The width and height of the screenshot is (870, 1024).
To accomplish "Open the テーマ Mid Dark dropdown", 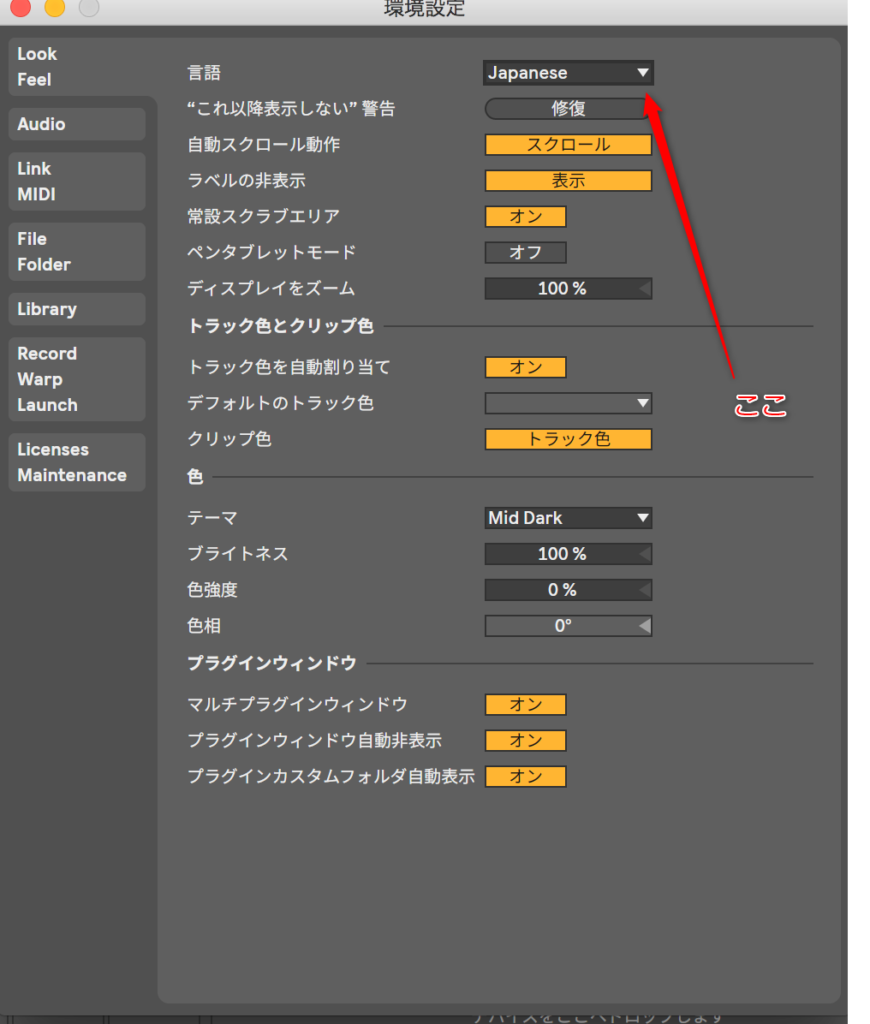I will (x=568, y=518).
